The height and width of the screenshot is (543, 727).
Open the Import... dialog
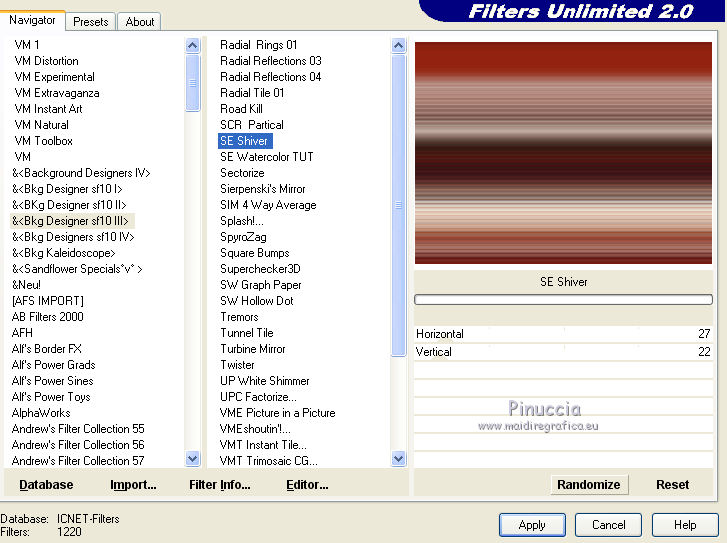pyautogui.click(x=133, y=485)
